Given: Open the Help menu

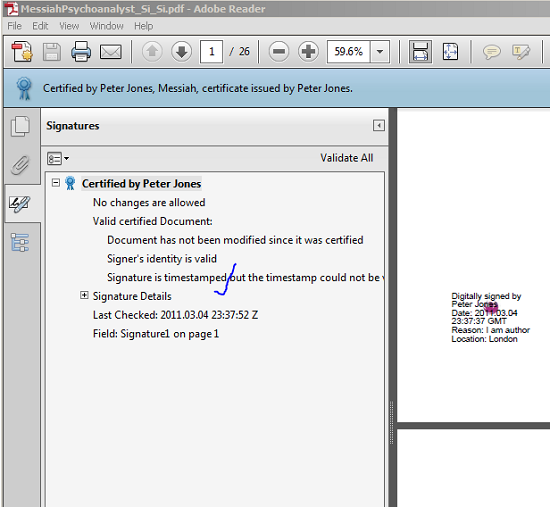Looking at the screenshot, I should pyautogui.click(x=143, y=26).
